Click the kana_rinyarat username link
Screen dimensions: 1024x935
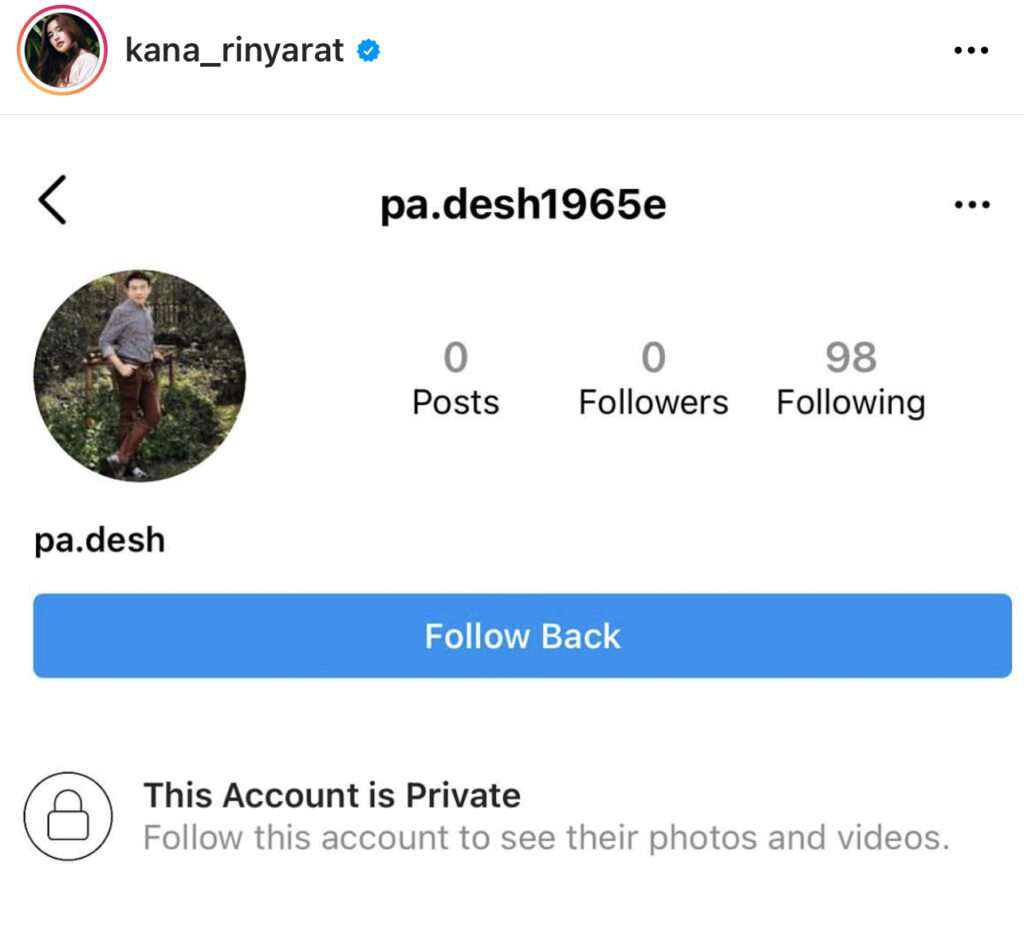coord(234,51)
